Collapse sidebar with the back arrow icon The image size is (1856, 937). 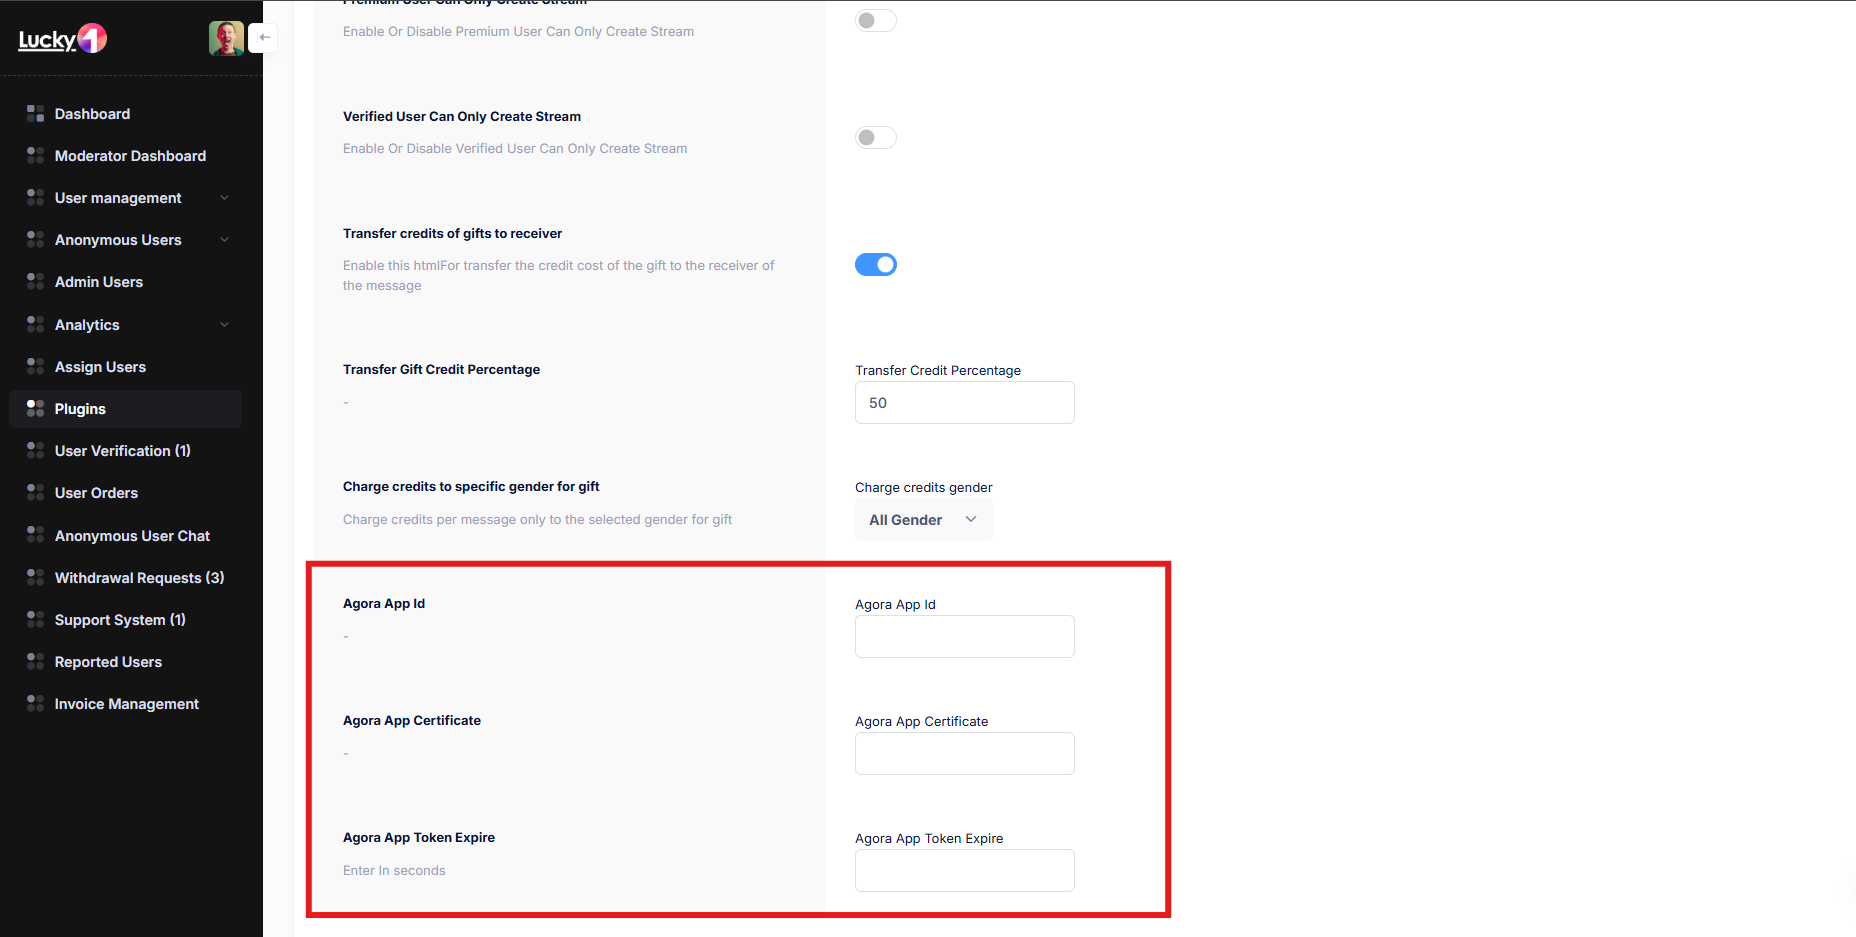(x=264, y=38)
